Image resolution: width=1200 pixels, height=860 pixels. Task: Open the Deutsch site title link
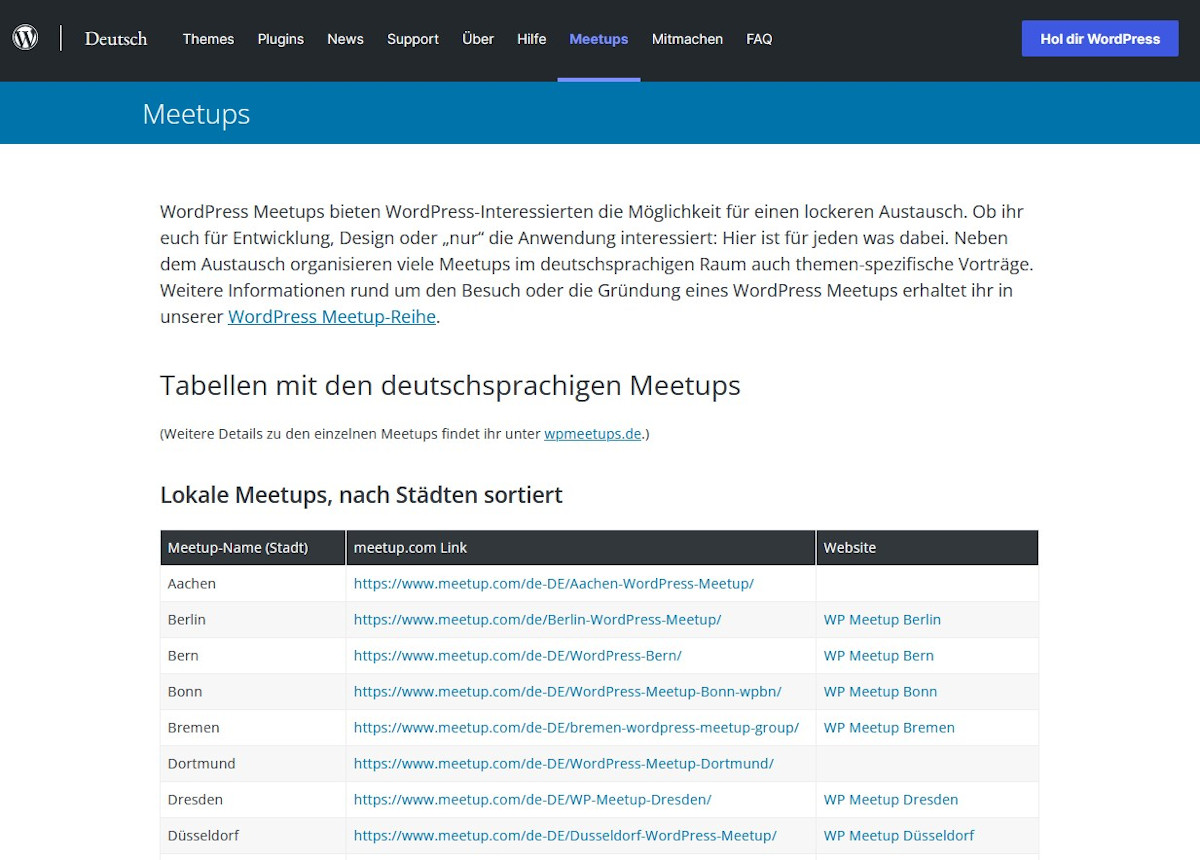point(116,39)
